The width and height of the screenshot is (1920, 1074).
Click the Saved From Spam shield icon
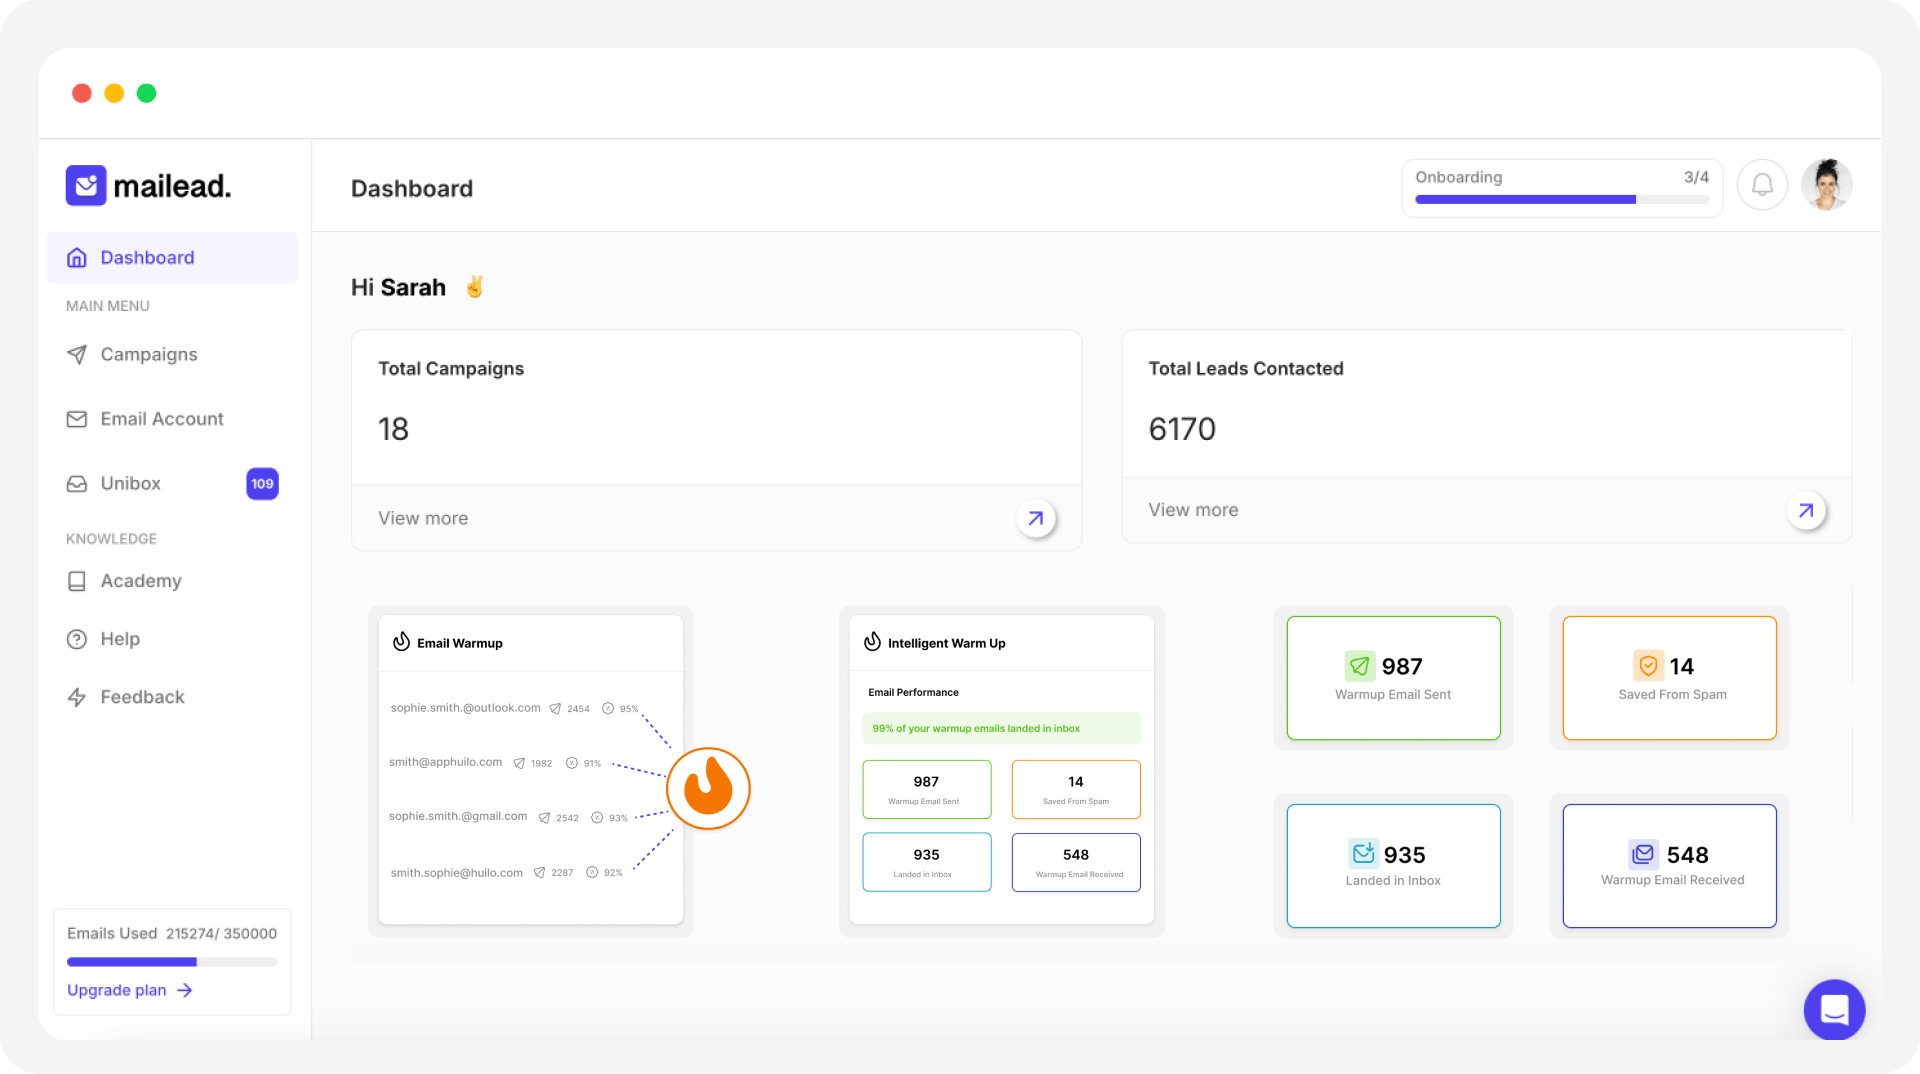(x=1648, y=666)
